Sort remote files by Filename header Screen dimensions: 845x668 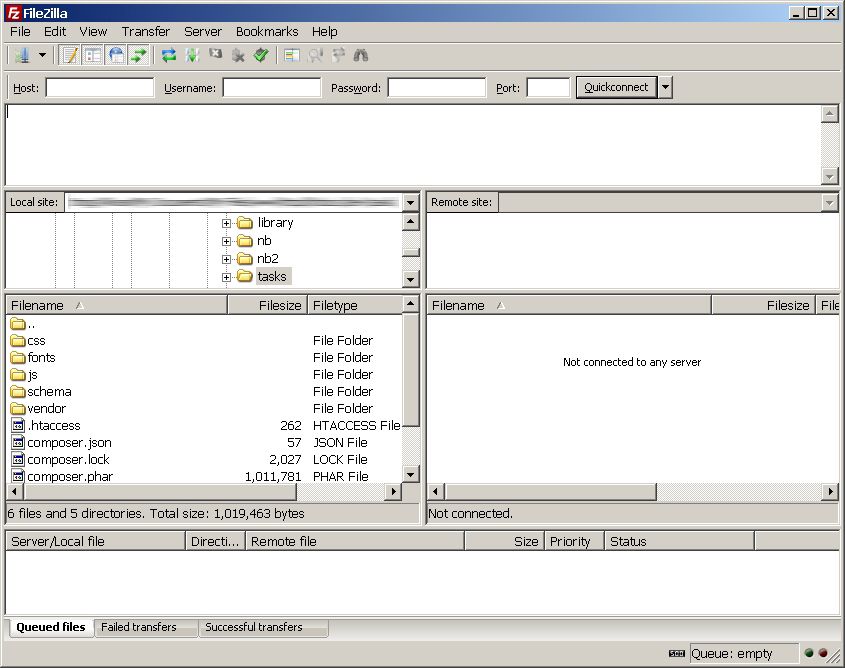click(569, 305)
